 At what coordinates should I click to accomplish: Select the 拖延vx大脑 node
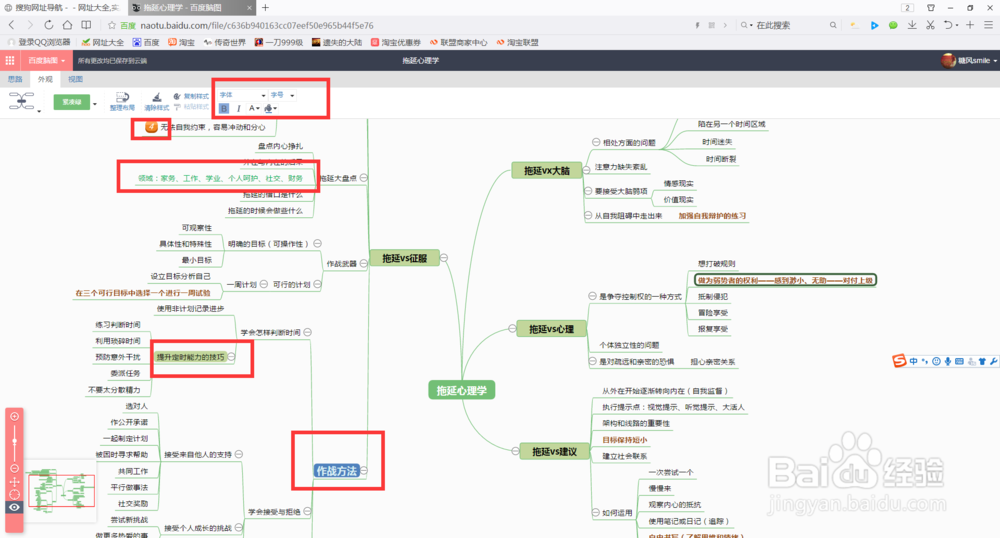pos(547,170)
